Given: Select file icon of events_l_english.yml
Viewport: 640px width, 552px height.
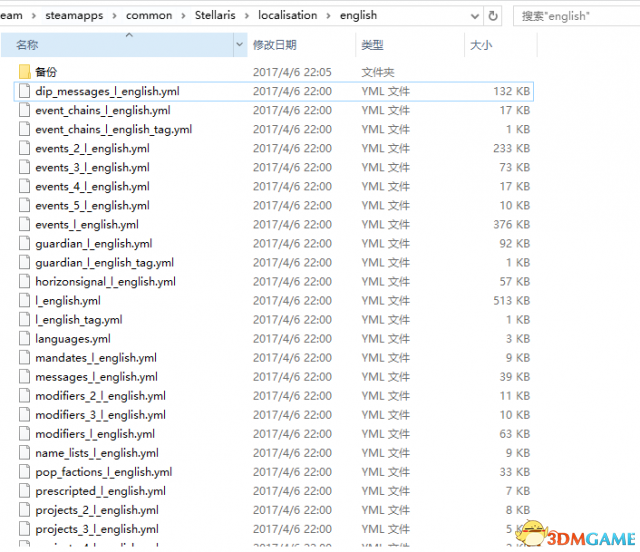Looking at the screenshot, I should pyautogui.click(x=24, y=224).
